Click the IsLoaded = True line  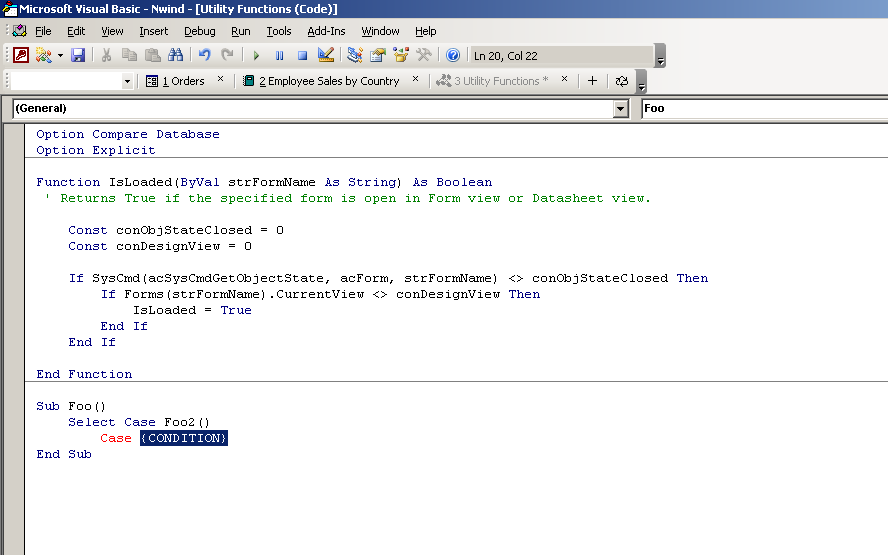[x=192, y=310]
